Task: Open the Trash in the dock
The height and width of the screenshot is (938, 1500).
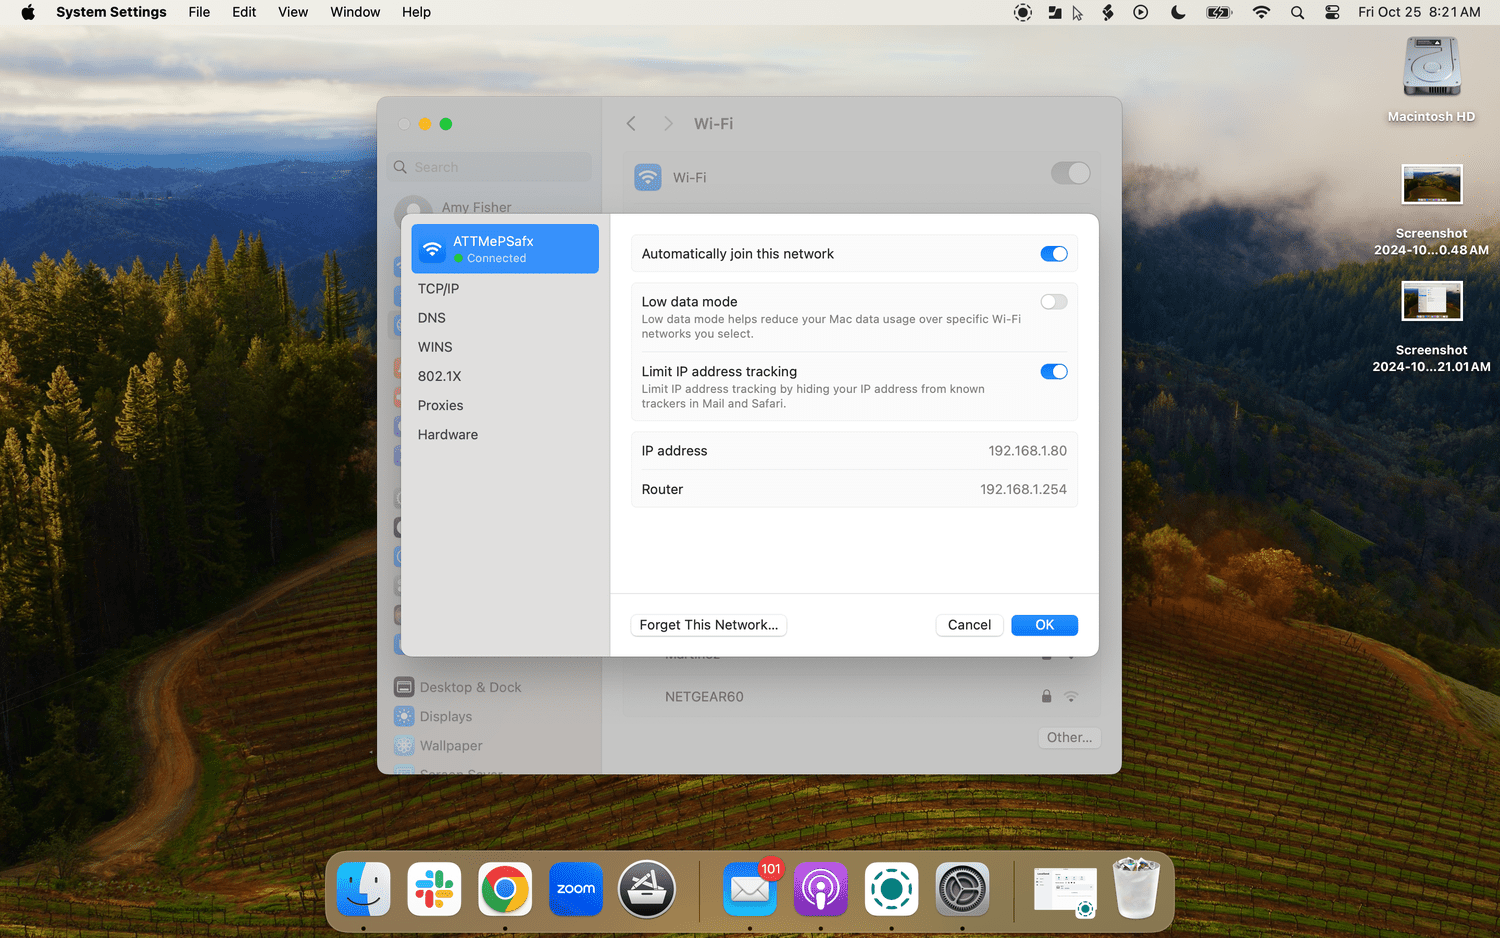Action: point(1136,889)
